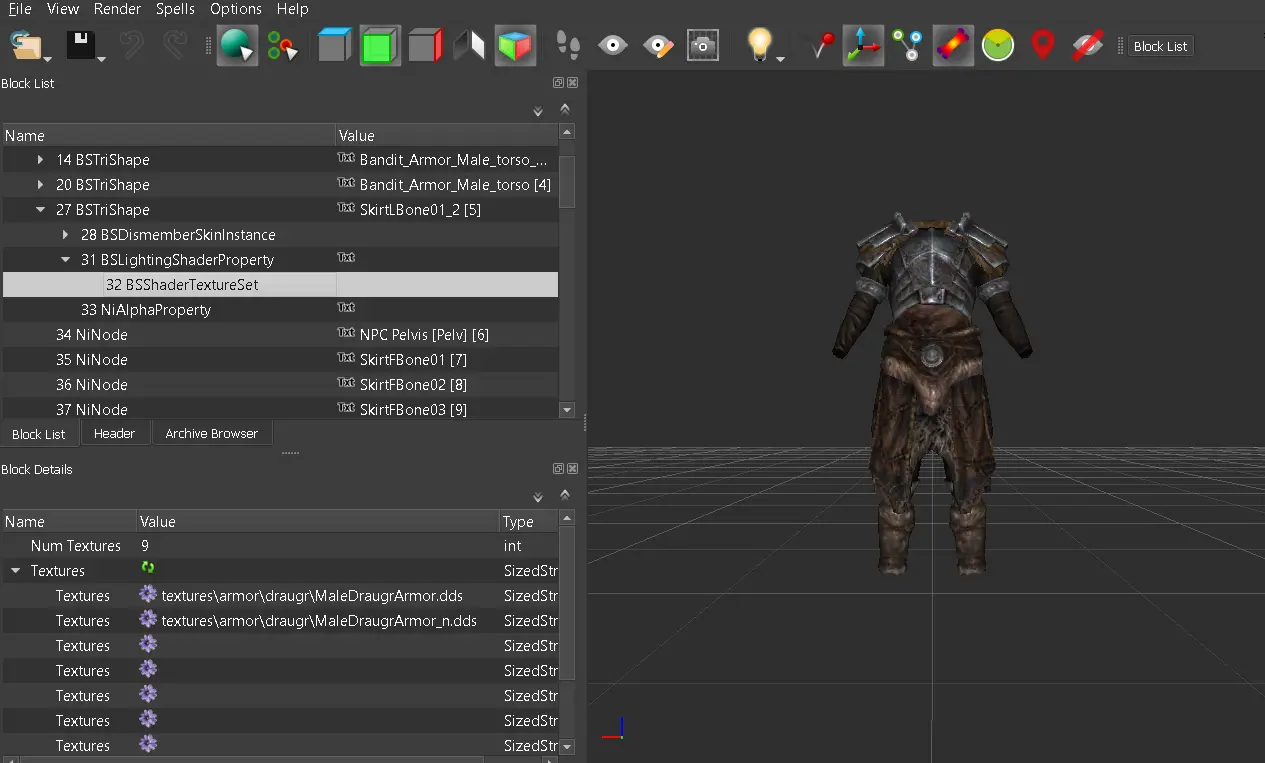Switch to Front view green cube

click(380, 46)
